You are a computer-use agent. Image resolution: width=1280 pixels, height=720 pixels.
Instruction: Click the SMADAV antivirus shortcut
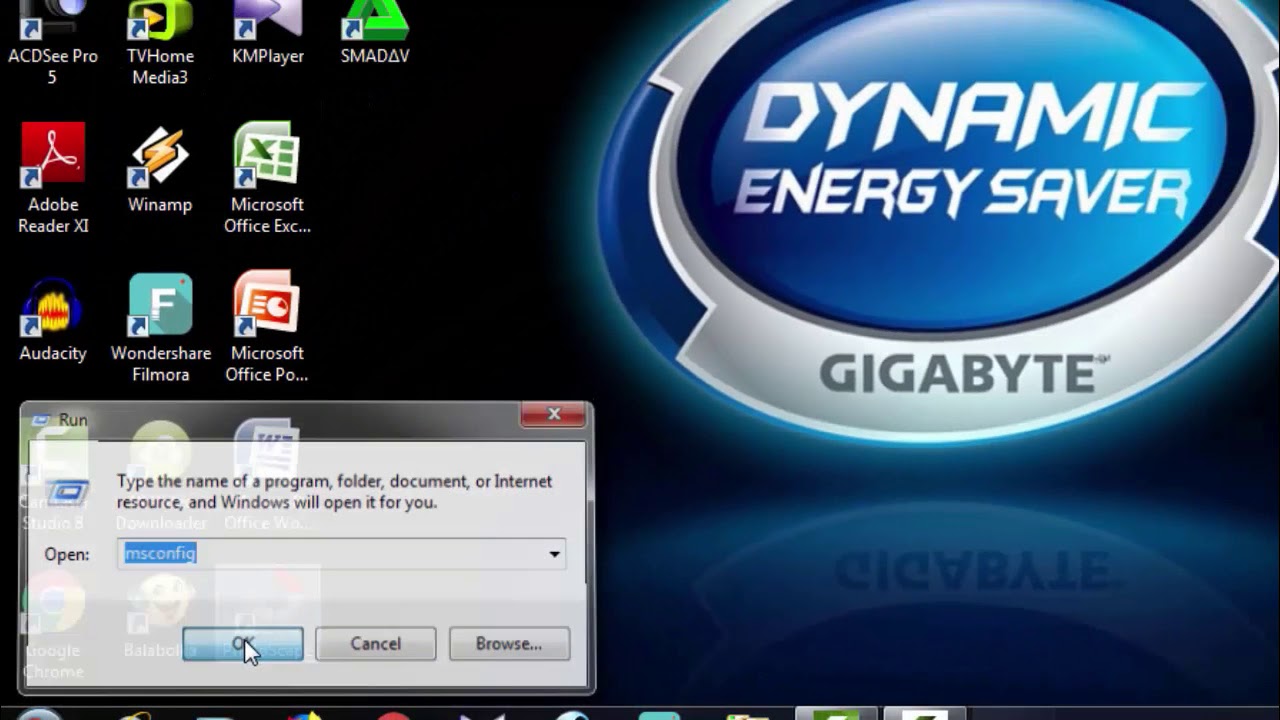tap(375, 33)
